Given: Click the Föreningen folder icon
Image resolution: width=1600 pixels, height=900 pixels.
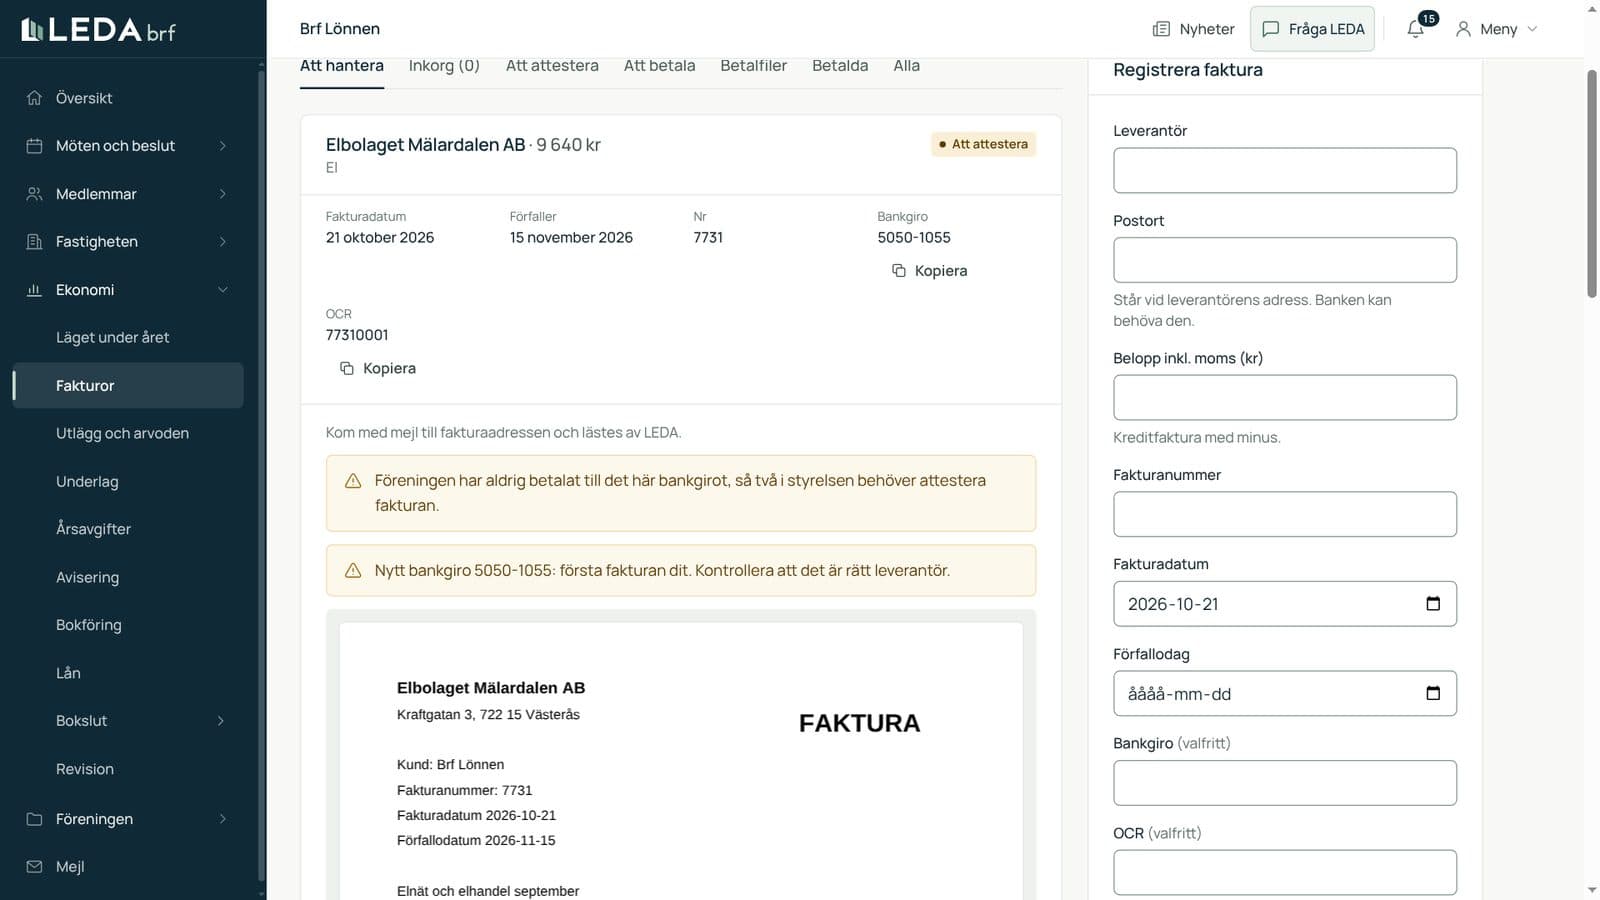Looking at the screenshot, I should coord(34,819).
